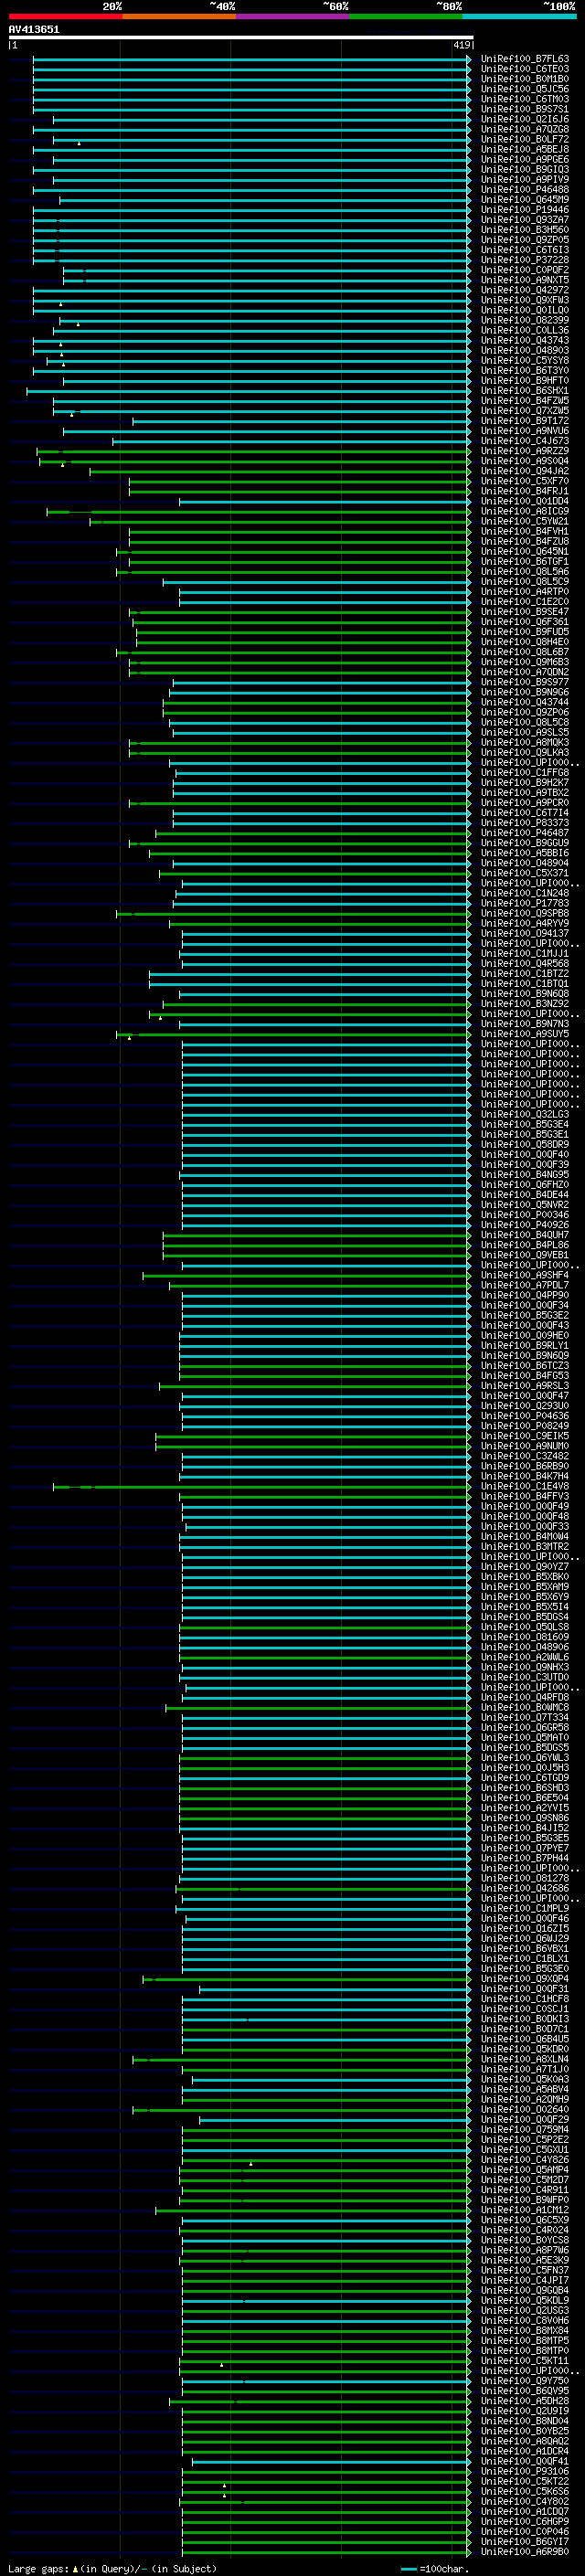Click the UniRef100_Q43743 label
The image size is (585, 2576).
tap(525, 340)
